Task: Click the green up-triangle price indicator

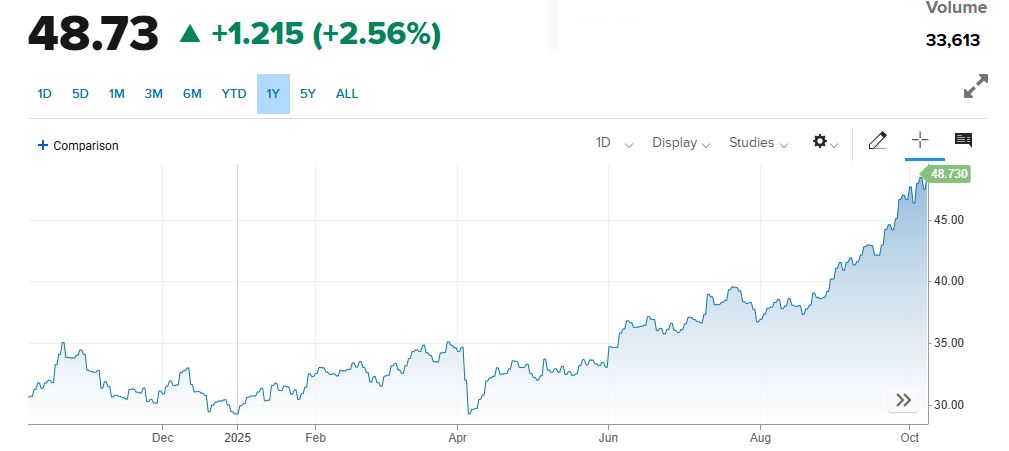Action: coord(189,34)
